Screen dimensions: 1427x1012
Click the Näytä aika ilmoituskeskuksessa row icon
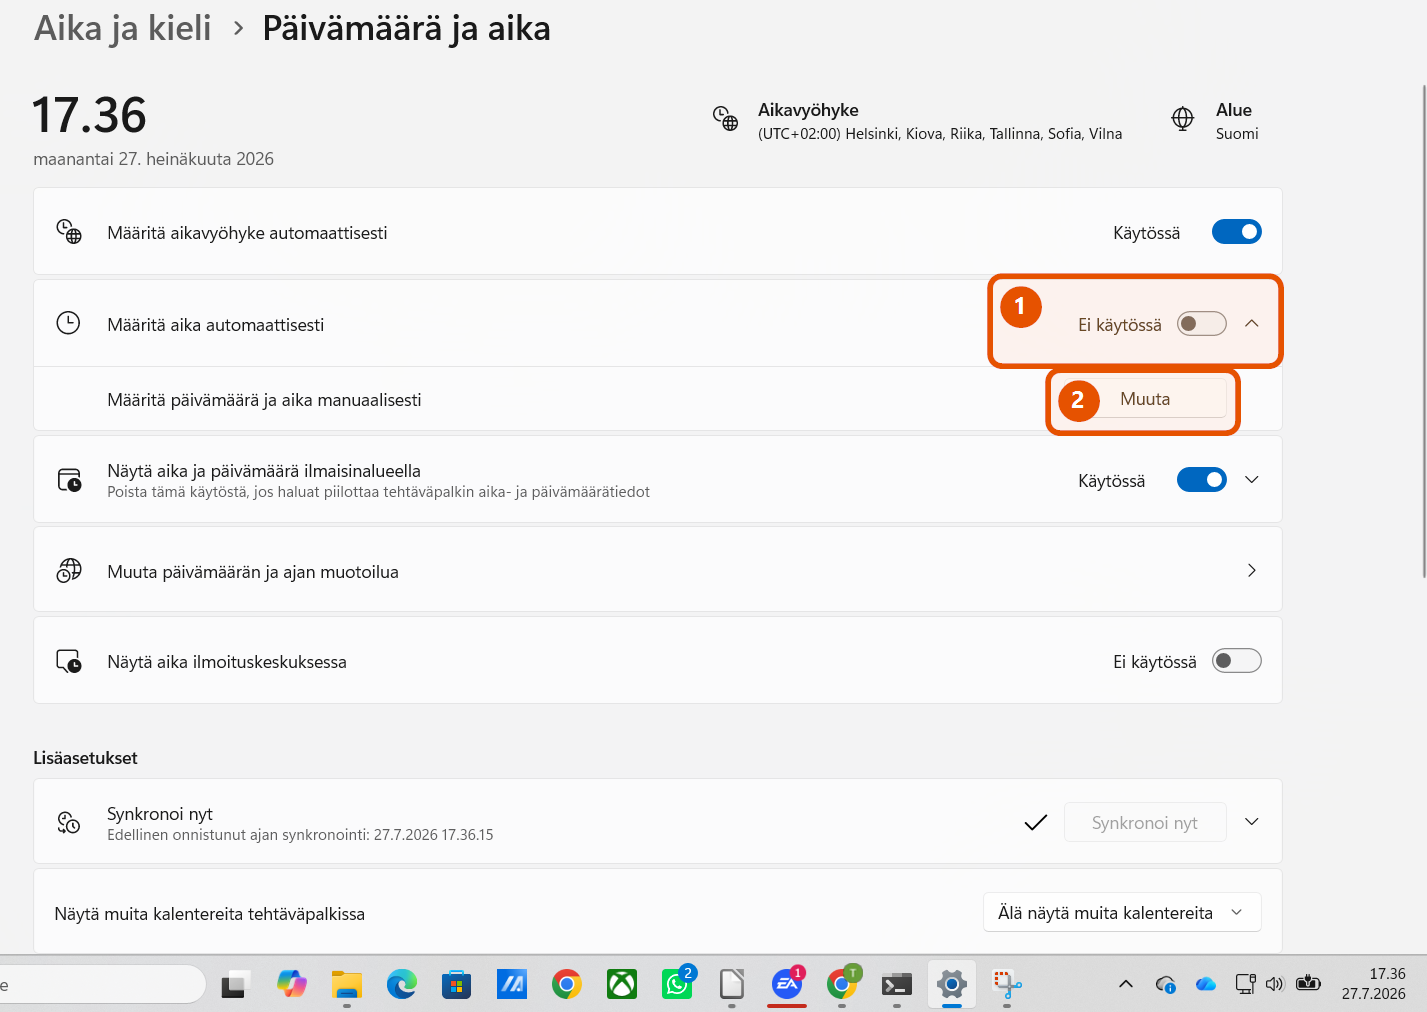[x=68, y=661]
